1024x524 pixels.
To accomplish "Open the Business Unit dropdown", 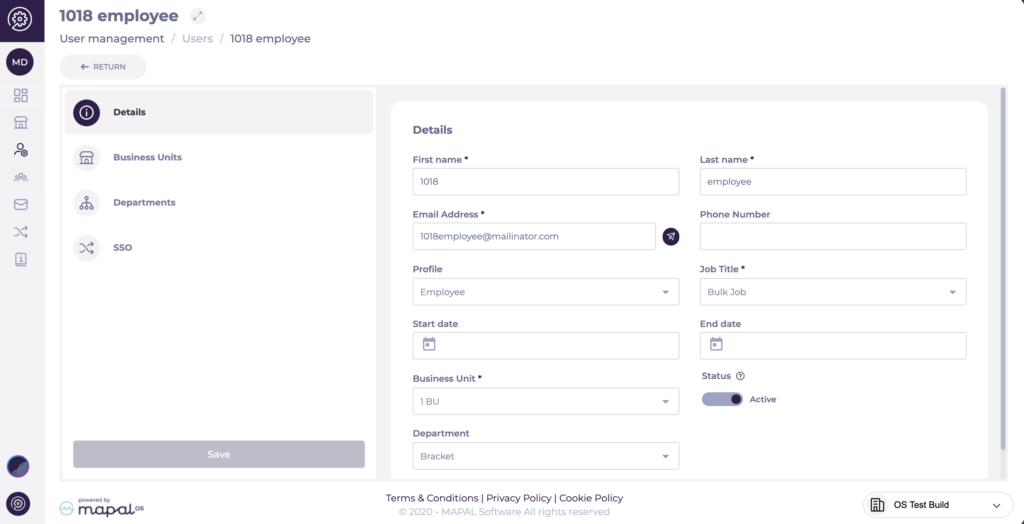I will (x=545, y=401).
